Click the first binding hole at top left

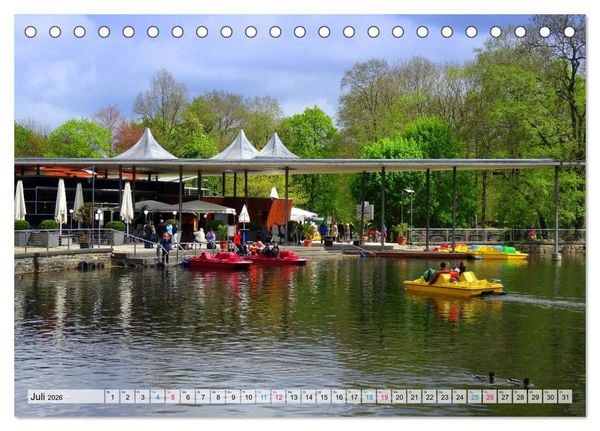click(x=30, y=32)
